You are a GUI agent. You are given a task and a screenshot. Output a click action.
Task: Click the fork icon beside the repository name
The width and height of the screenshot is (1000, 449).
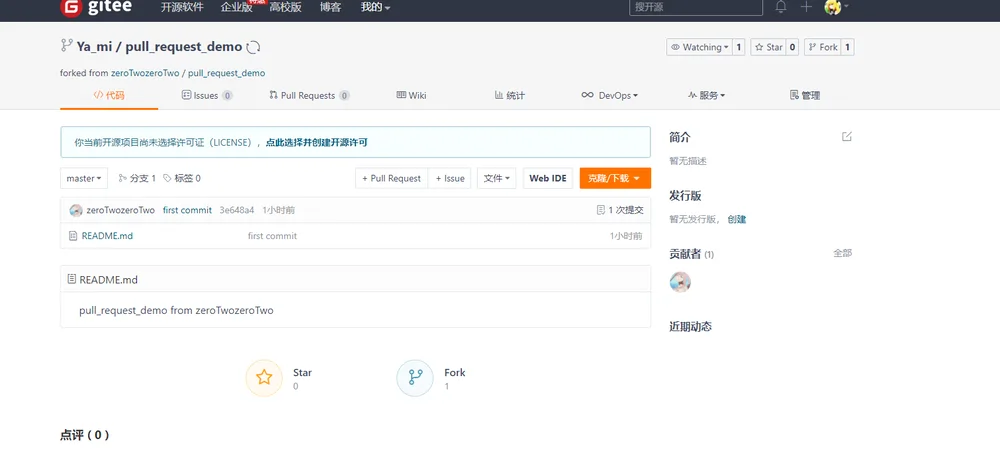(x=66, y=45)
